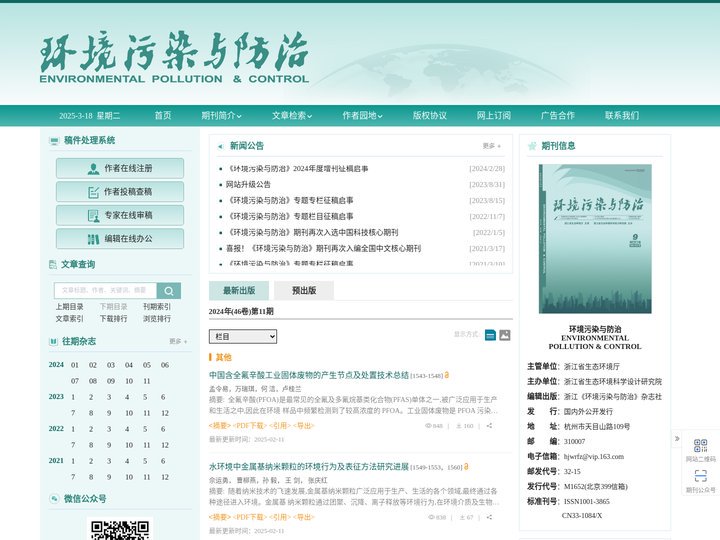Open 版权协议 navigation item

pyautogui.click(x=430, y=116)
